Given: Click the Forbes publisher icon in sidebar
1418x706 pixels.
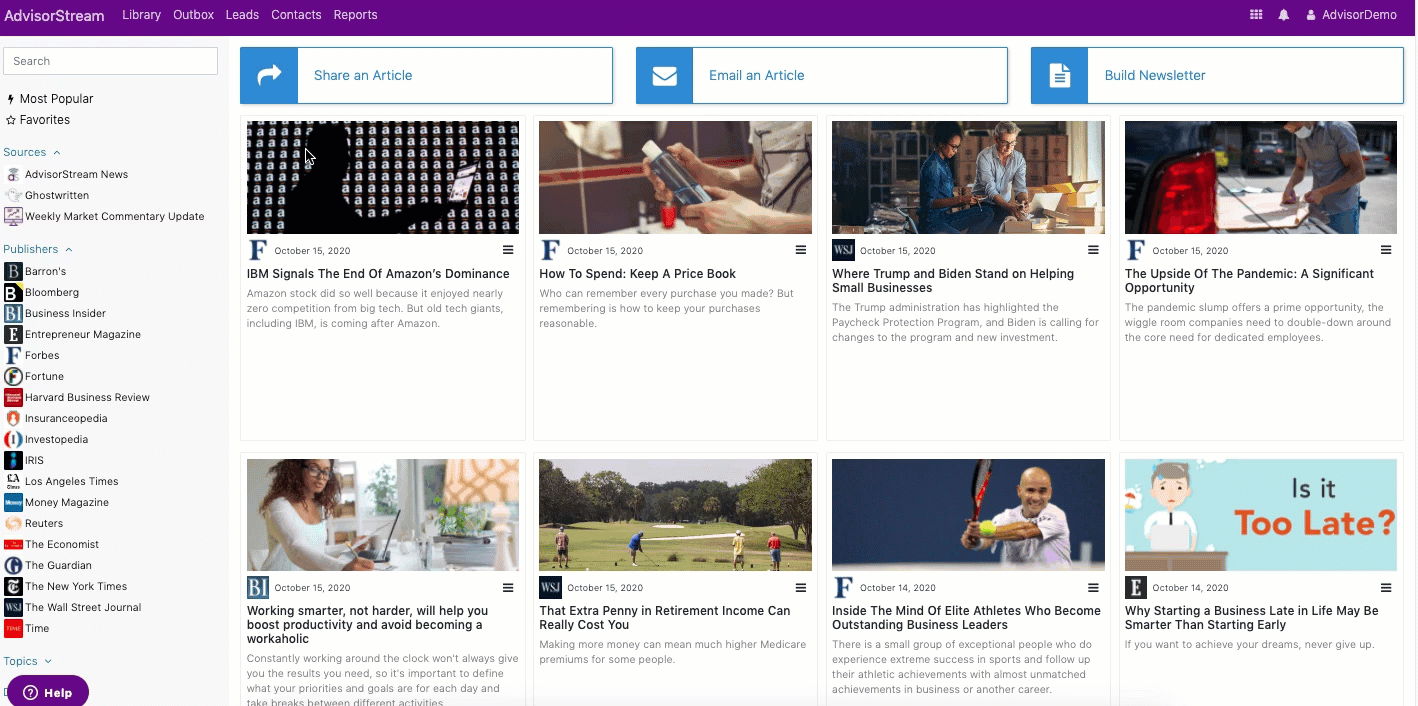Looking at the screenshot, I should [x=13, y=356].
